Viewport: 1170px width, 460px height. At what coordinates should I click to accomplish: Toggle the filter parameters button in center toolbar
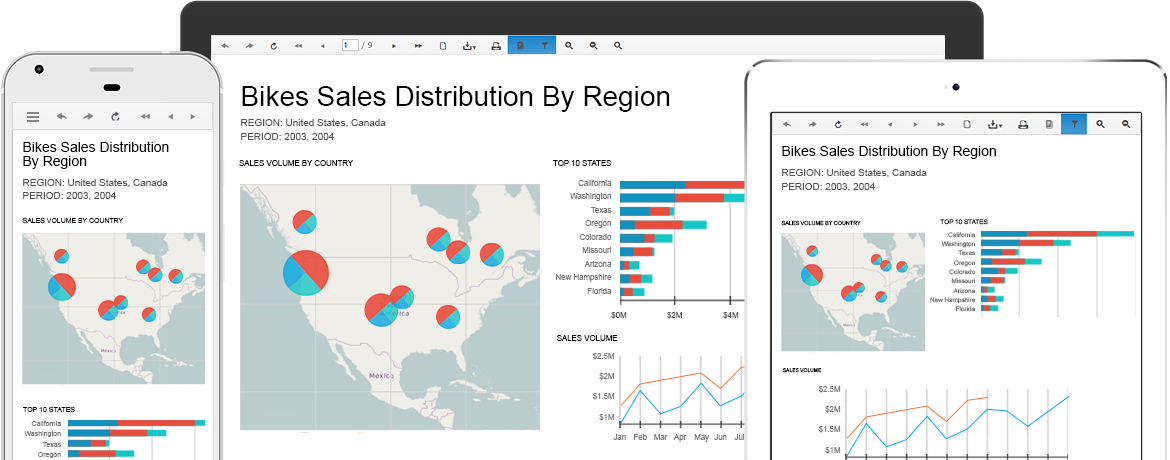544,46
